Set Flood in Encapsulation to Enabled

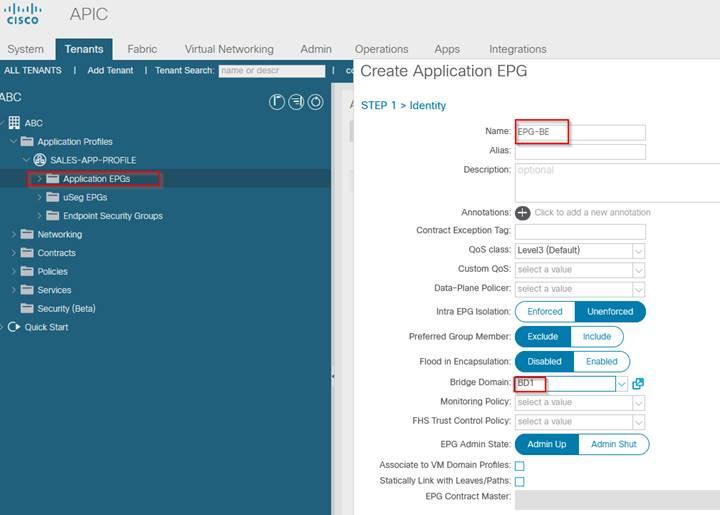coord(602,361)
